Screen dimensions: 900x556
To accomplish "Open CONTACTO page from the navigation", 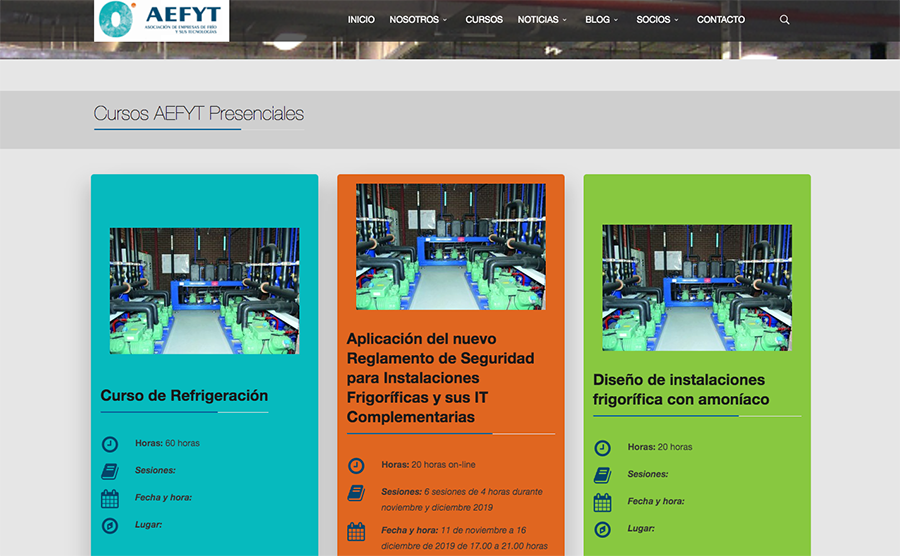I will tap(721, 20).
